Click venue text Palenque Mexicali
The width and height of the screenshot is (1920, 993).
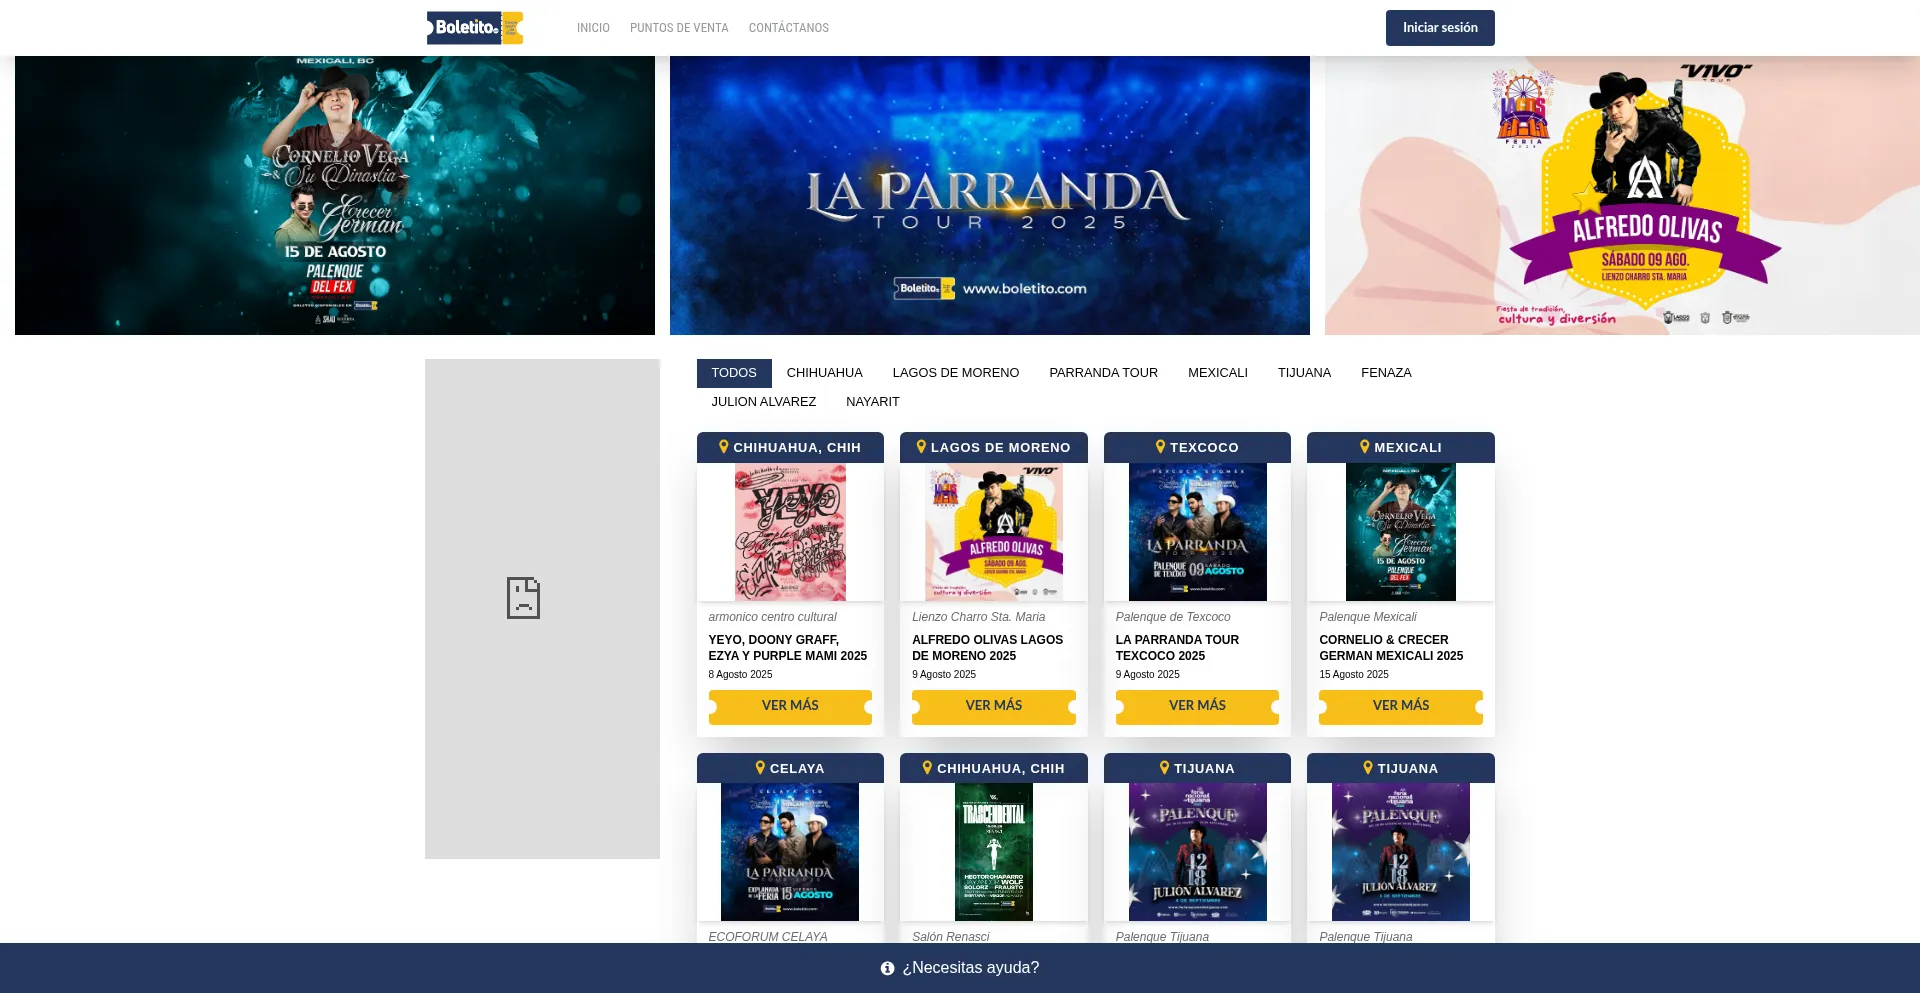[x=1368, y=617]
